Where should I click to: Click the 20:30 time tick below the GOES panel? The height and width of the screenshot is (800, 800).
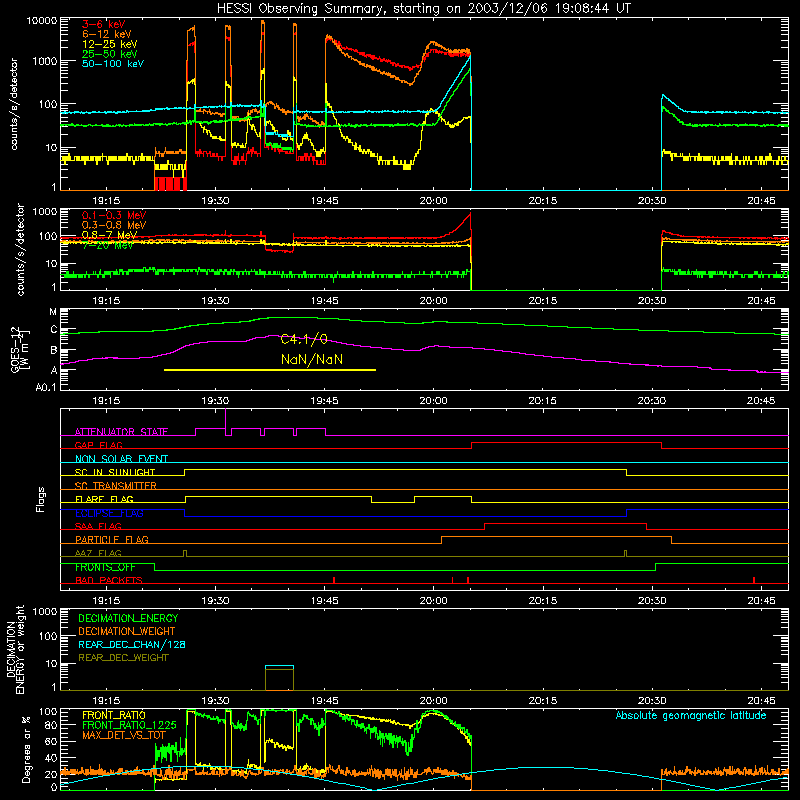click(x=652, y=401)
